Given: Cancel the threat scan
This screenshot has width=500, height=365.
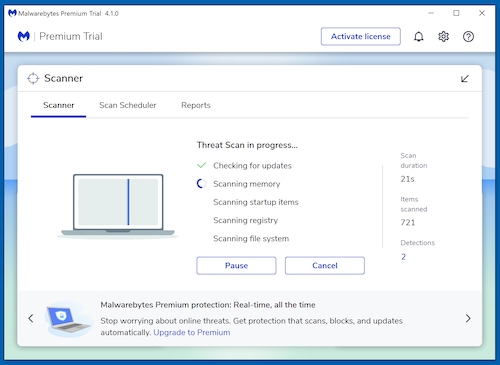Looking at the screenshot, I should pos(325,266).
